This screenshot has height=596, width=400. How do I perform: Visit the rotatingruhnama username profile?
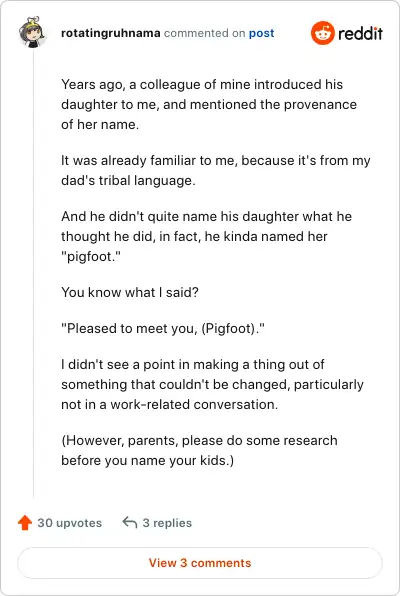(x=111, y=33)
